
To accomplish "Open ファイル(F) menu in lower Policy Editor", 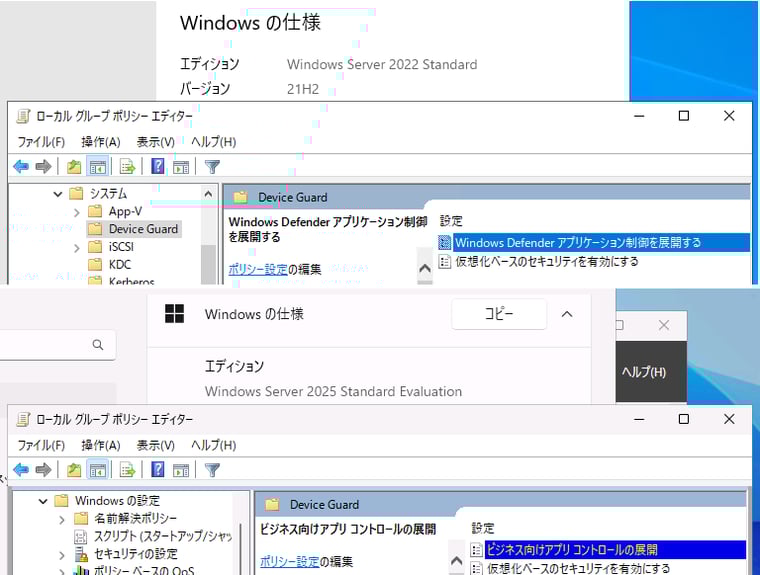I will point(41,445).
